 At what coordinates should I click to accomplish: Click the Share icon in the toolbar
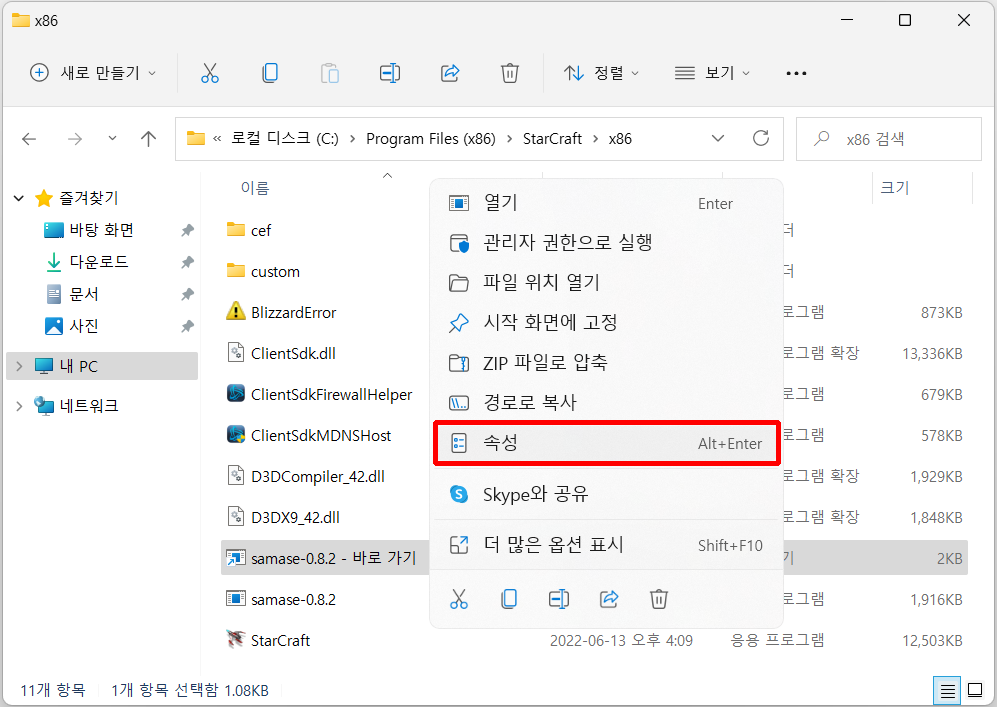pyautogui.click(x=450, y=73)
